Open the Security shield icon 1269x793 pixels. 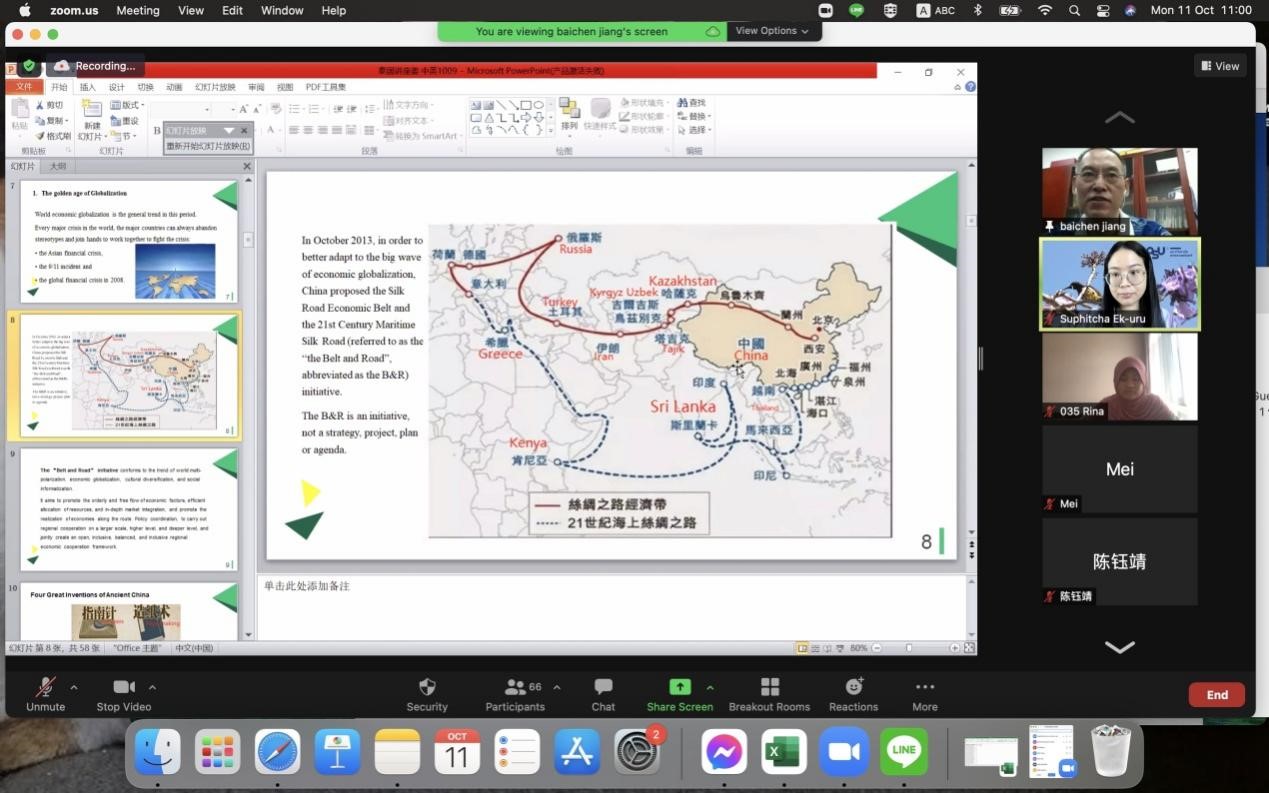pos(427,687)
